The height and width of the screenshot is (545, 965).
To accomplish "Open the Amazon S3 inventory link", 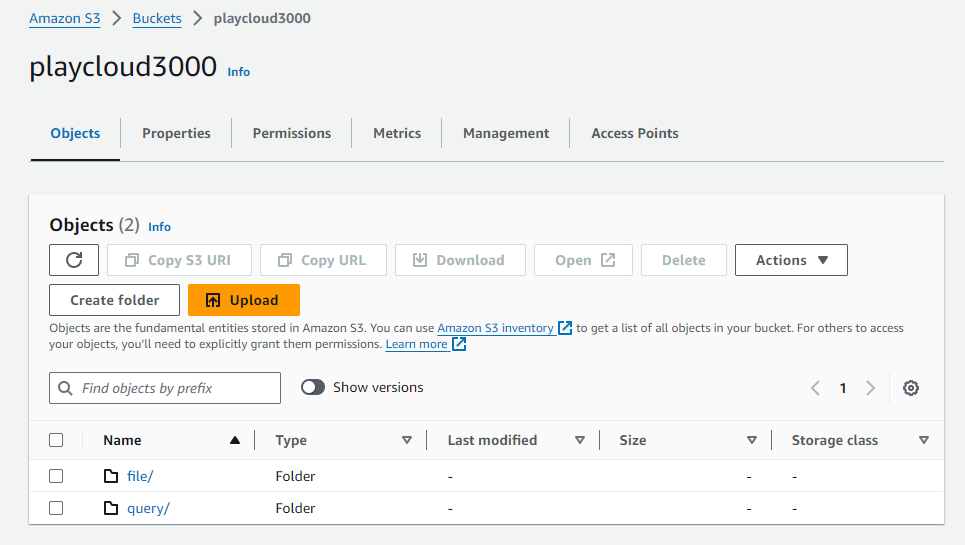I will [x=495, y=328].
